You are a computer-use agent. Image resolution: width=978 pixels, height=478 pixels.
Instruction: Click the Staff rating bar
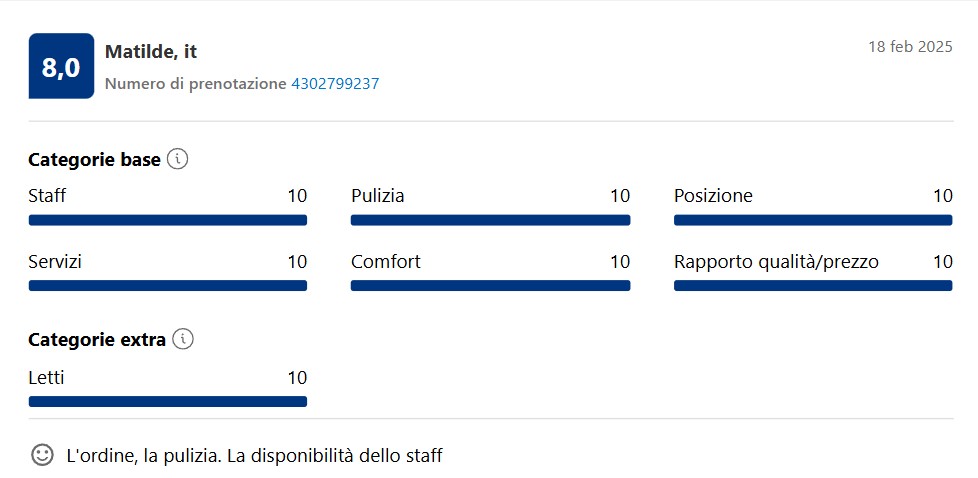(168, 220)
